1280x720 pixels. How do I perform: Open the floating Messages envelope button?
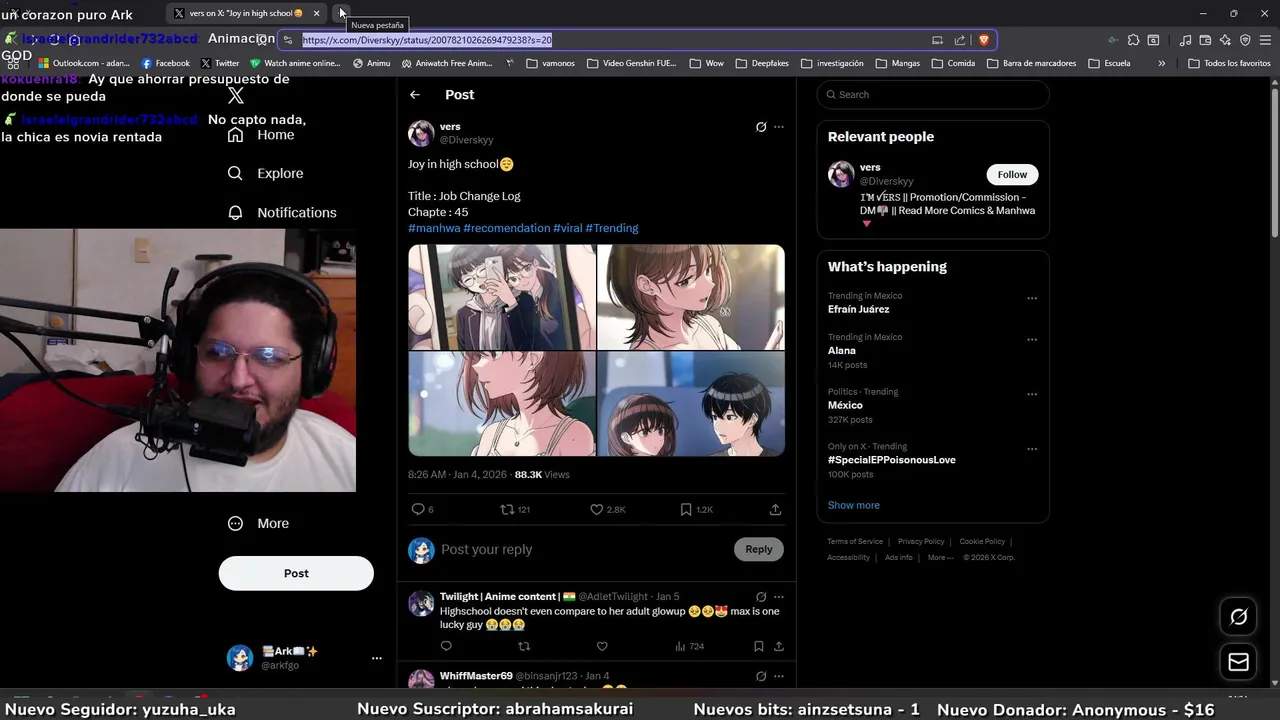point(1238,662)
